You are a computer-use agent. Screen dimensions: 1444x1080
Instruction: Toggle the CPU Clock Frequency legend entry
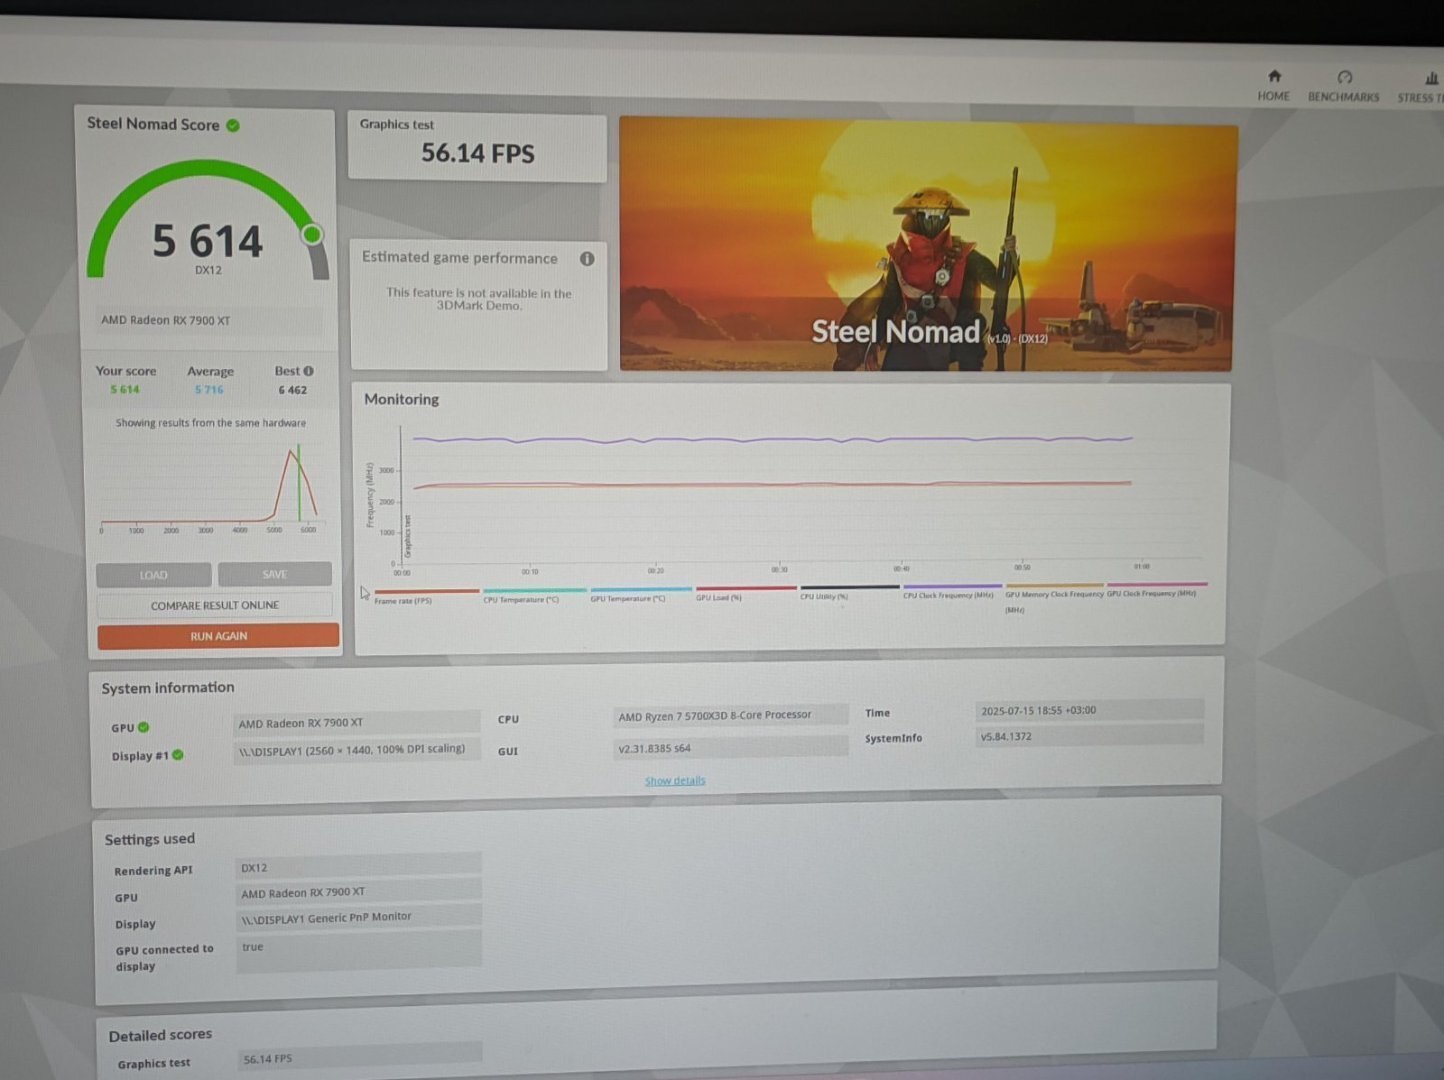click(x=951, y=591)
